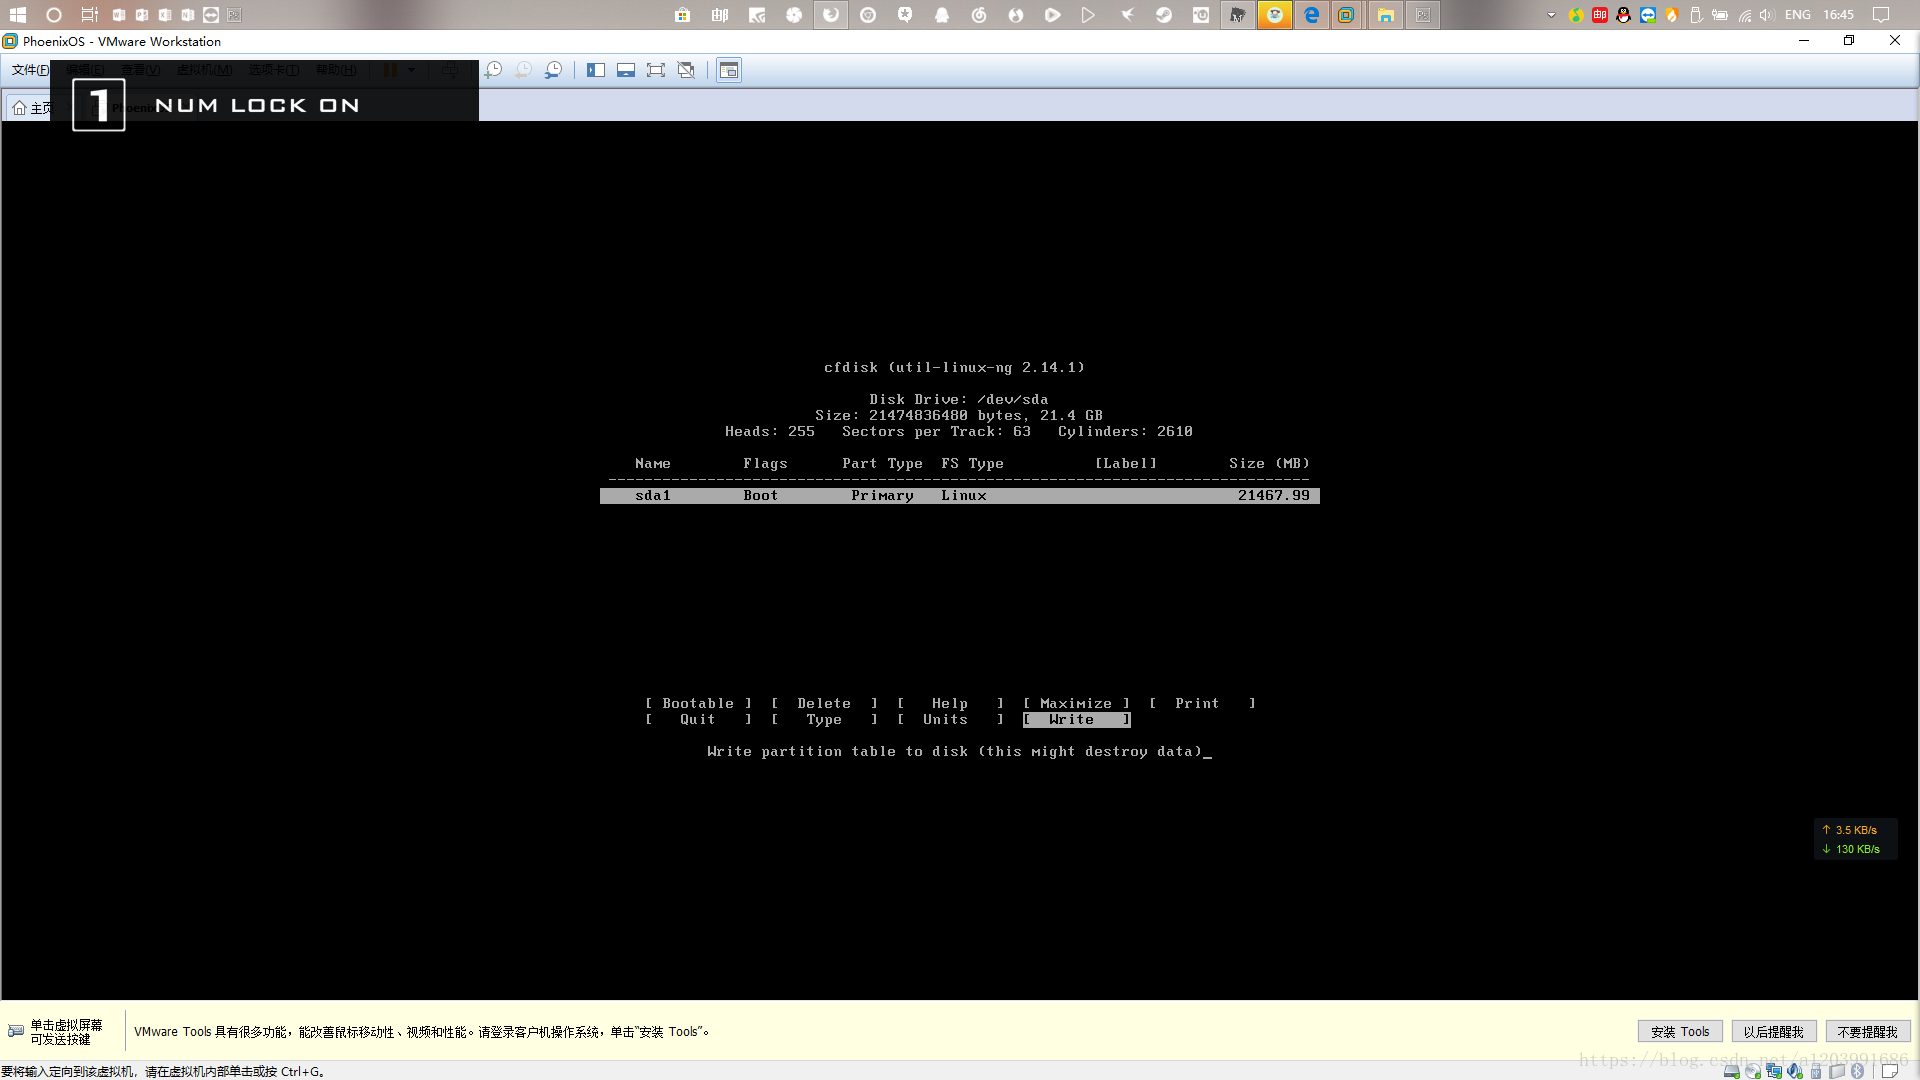Click the highlighted sda1 partition row
The height and width of the screenshot is (1080, 1920).
coord(959,496)
